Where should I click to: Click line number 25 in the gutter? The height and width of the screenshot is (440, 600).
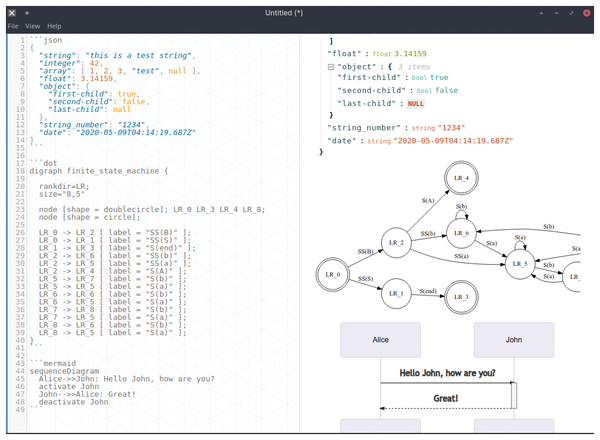[20, 225]
